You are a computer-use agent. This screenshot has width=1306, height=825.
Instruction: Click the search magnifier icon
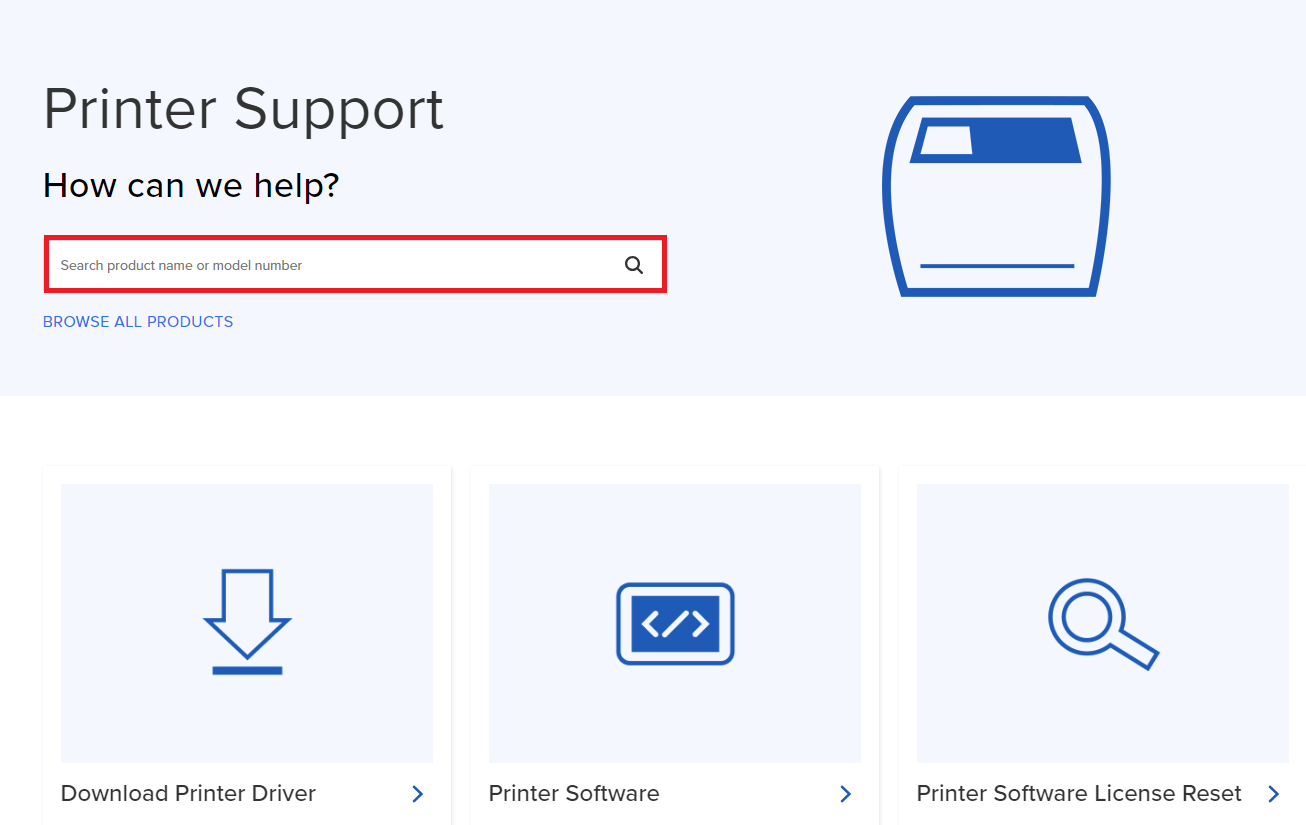click(634, 264)
